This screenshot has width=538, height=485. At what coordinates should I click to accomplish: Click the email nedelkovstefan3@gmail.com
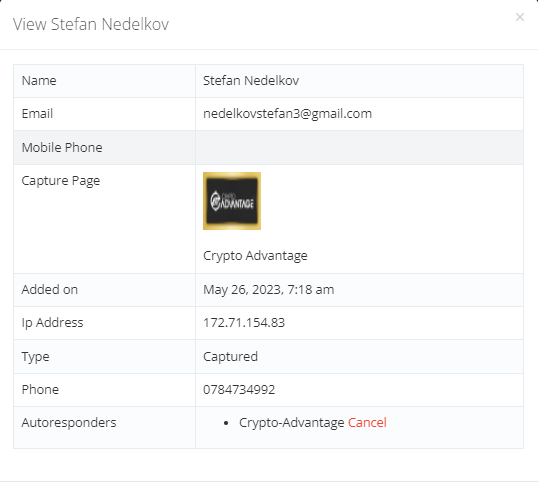click(288, 114)
